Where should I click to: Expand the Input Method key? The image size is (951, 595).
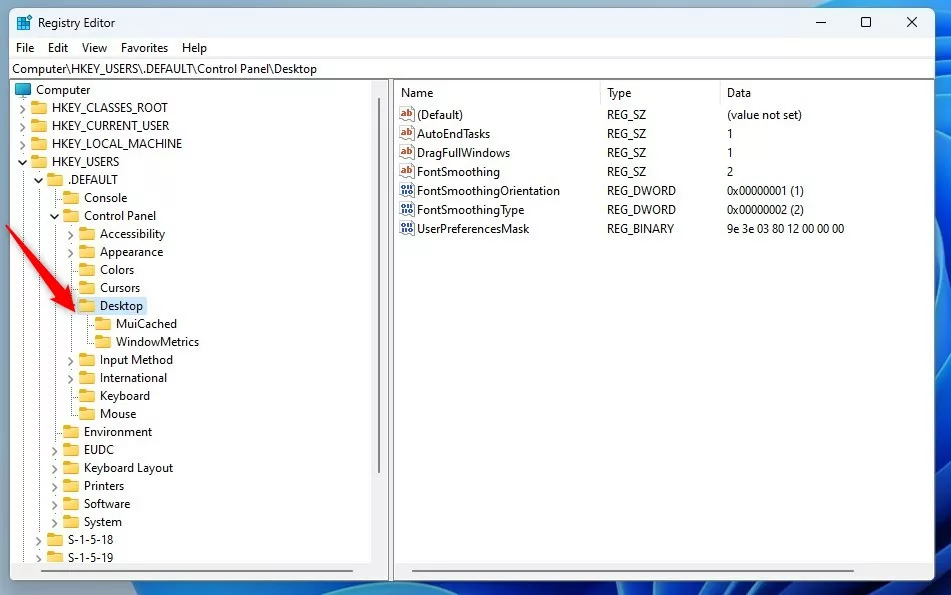pos(70,361)
